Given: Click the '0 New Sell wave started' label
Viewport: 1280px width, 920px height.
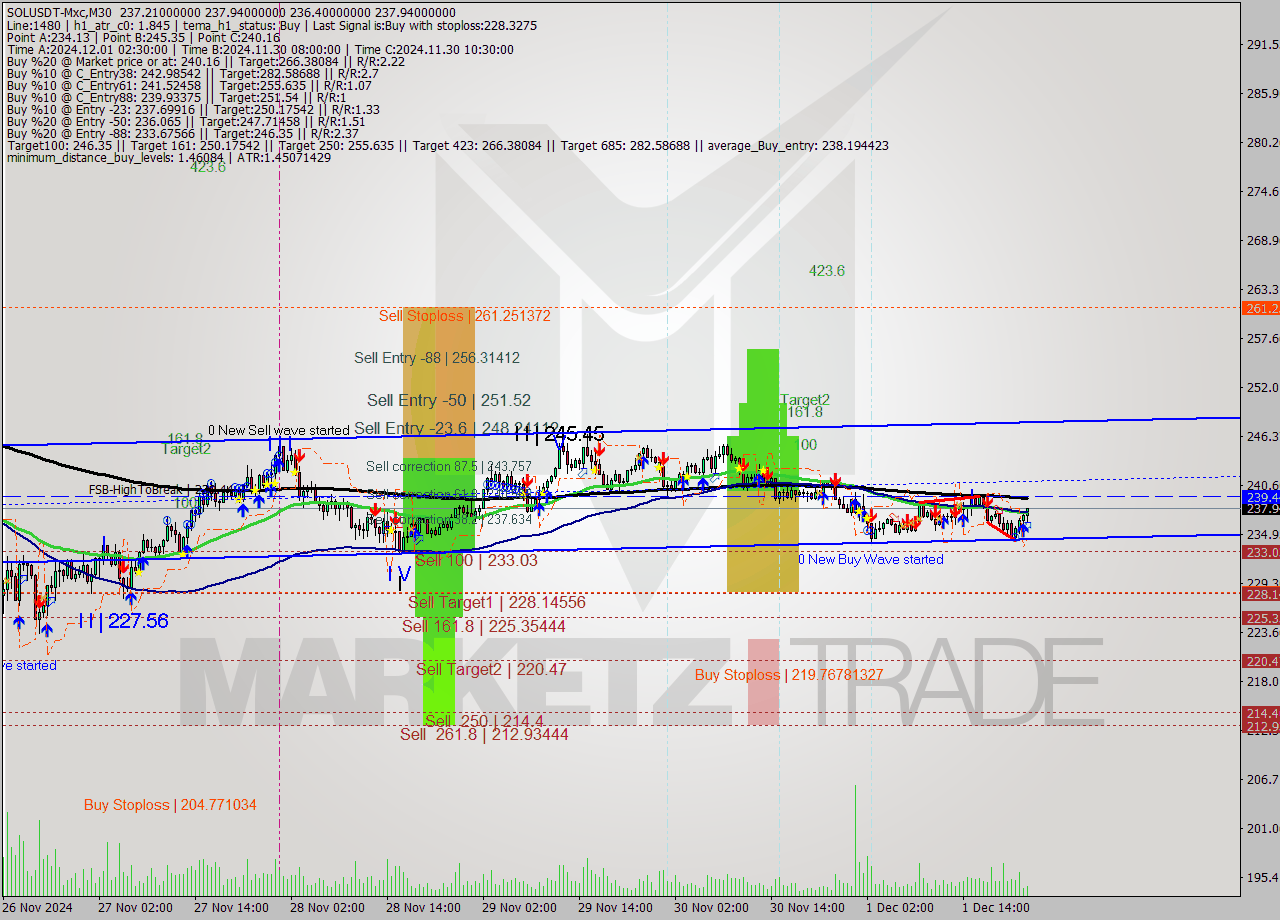Looking at the screenshot, I should tap(279, 429).
